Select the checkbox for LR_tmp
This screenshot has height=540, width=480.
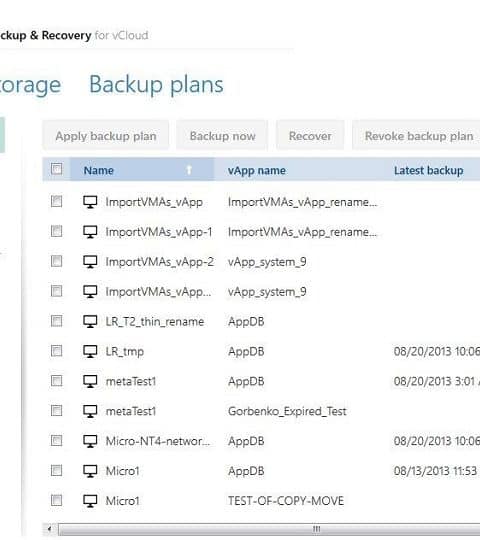coord(56,351)
